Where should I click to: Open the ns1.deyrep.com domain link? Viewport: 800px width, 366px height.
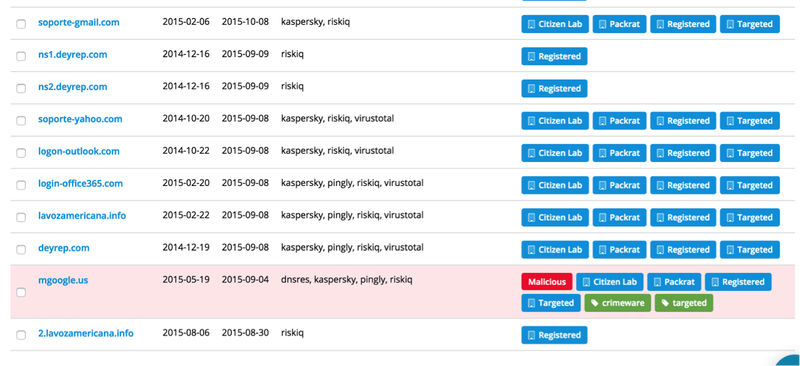pos(72,55)
